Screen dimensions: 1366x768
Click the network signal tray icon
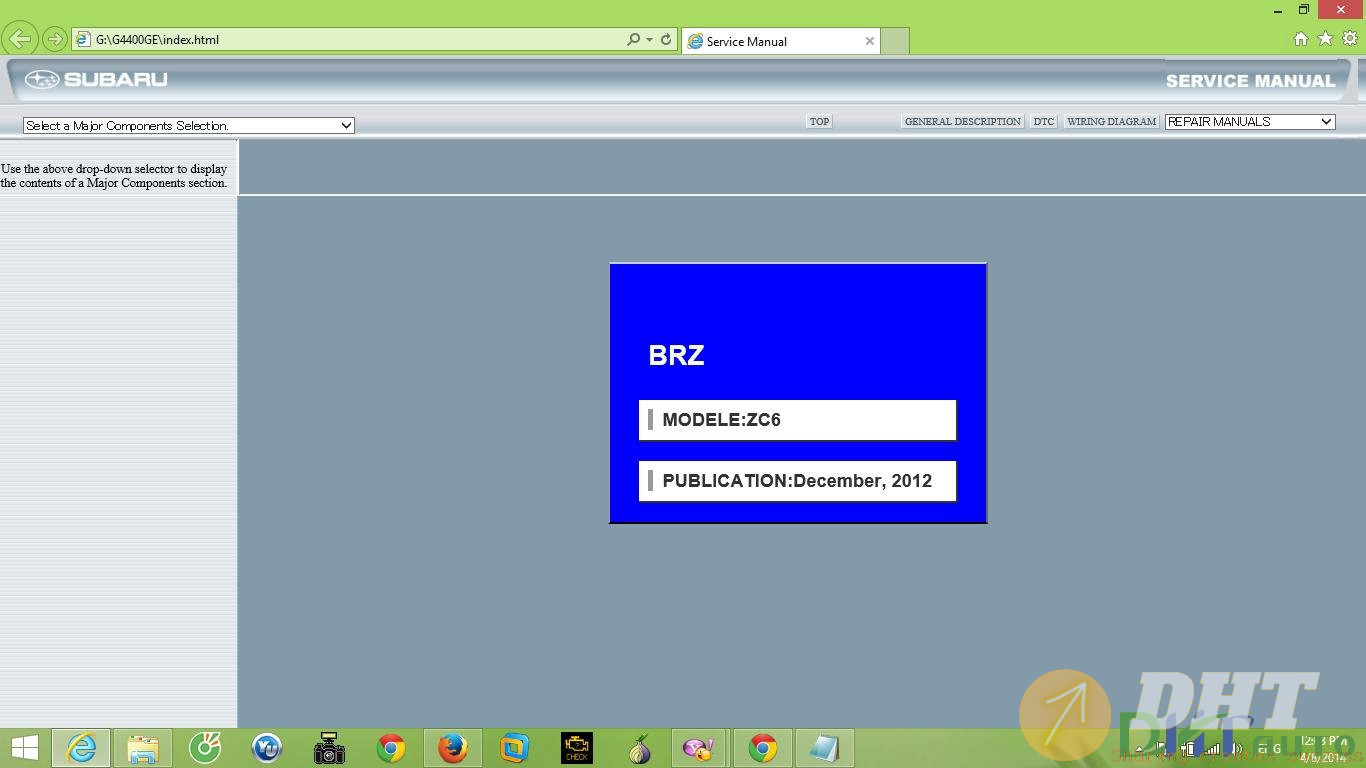(1213, 748)
